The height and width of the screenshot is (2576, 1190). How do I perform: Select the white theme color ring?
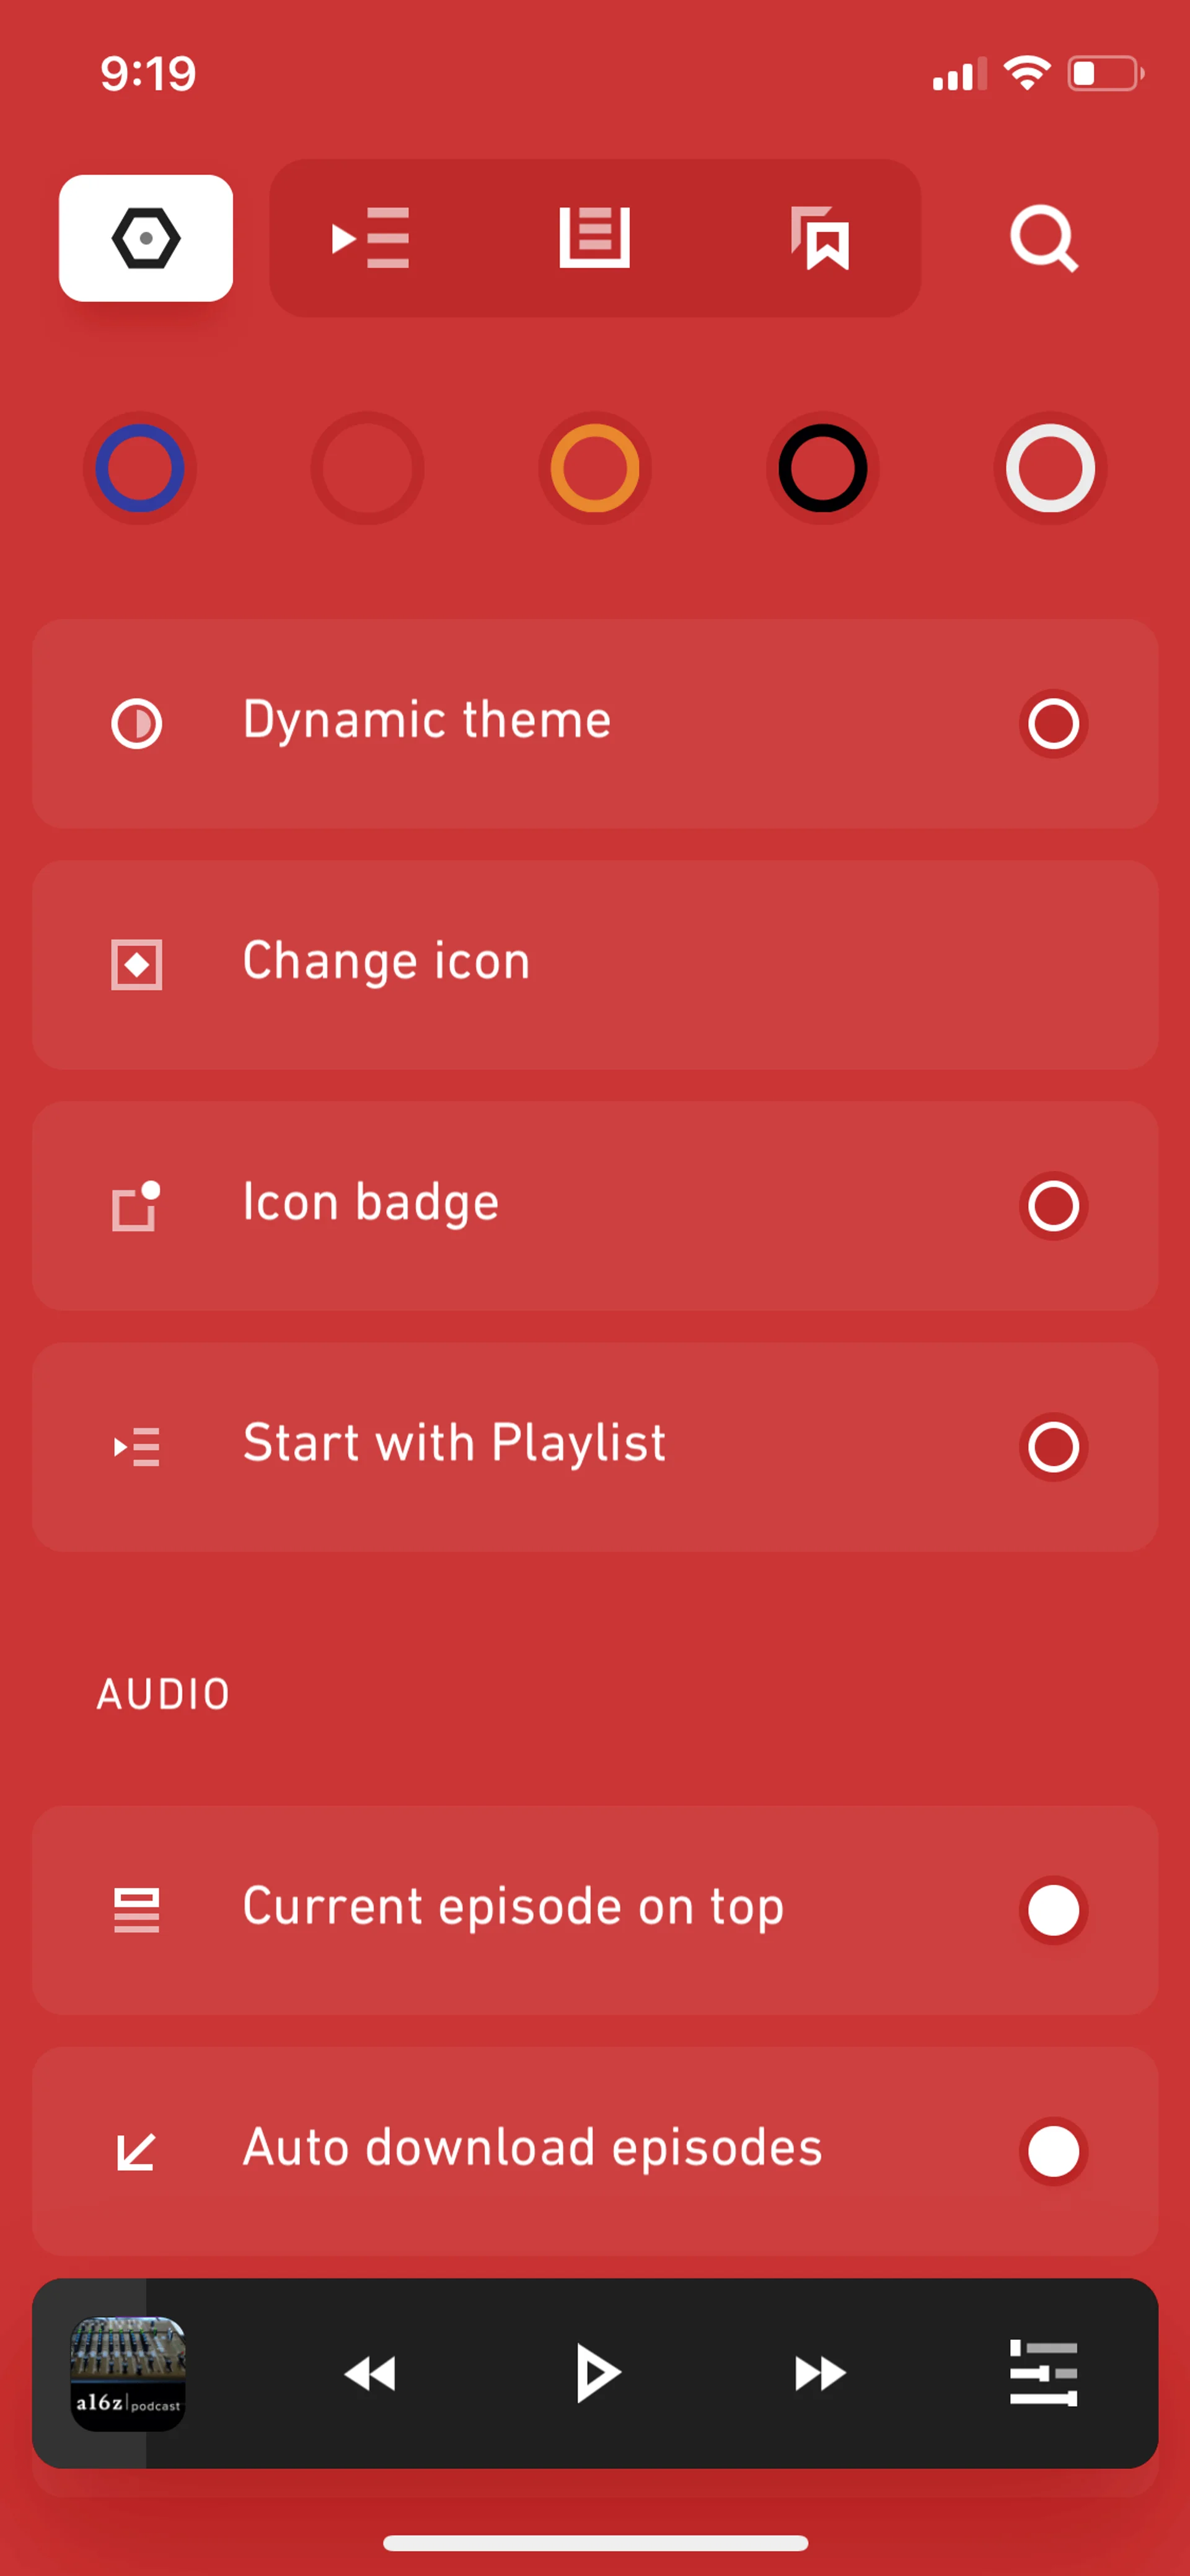pos(1050,468)
